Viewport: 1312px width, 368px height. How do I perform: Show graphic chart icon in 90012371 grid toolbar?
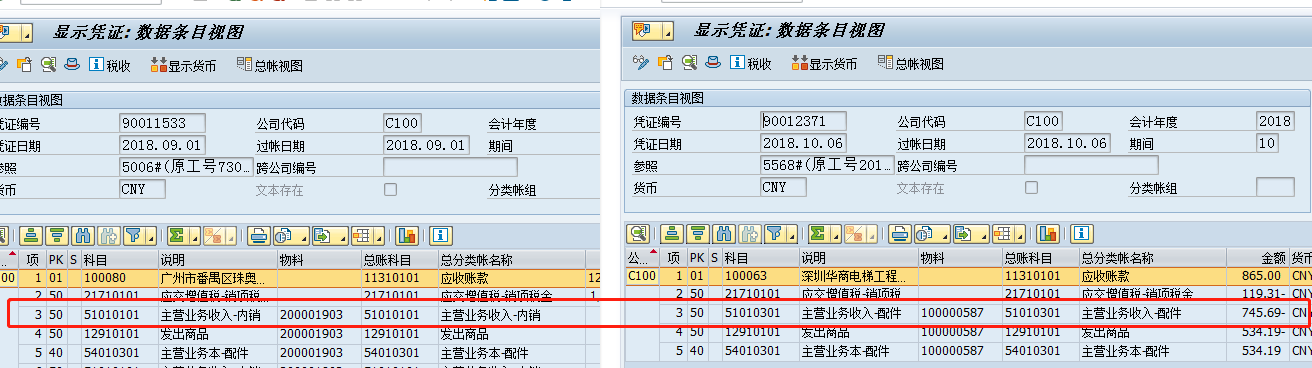(1048, 233)
